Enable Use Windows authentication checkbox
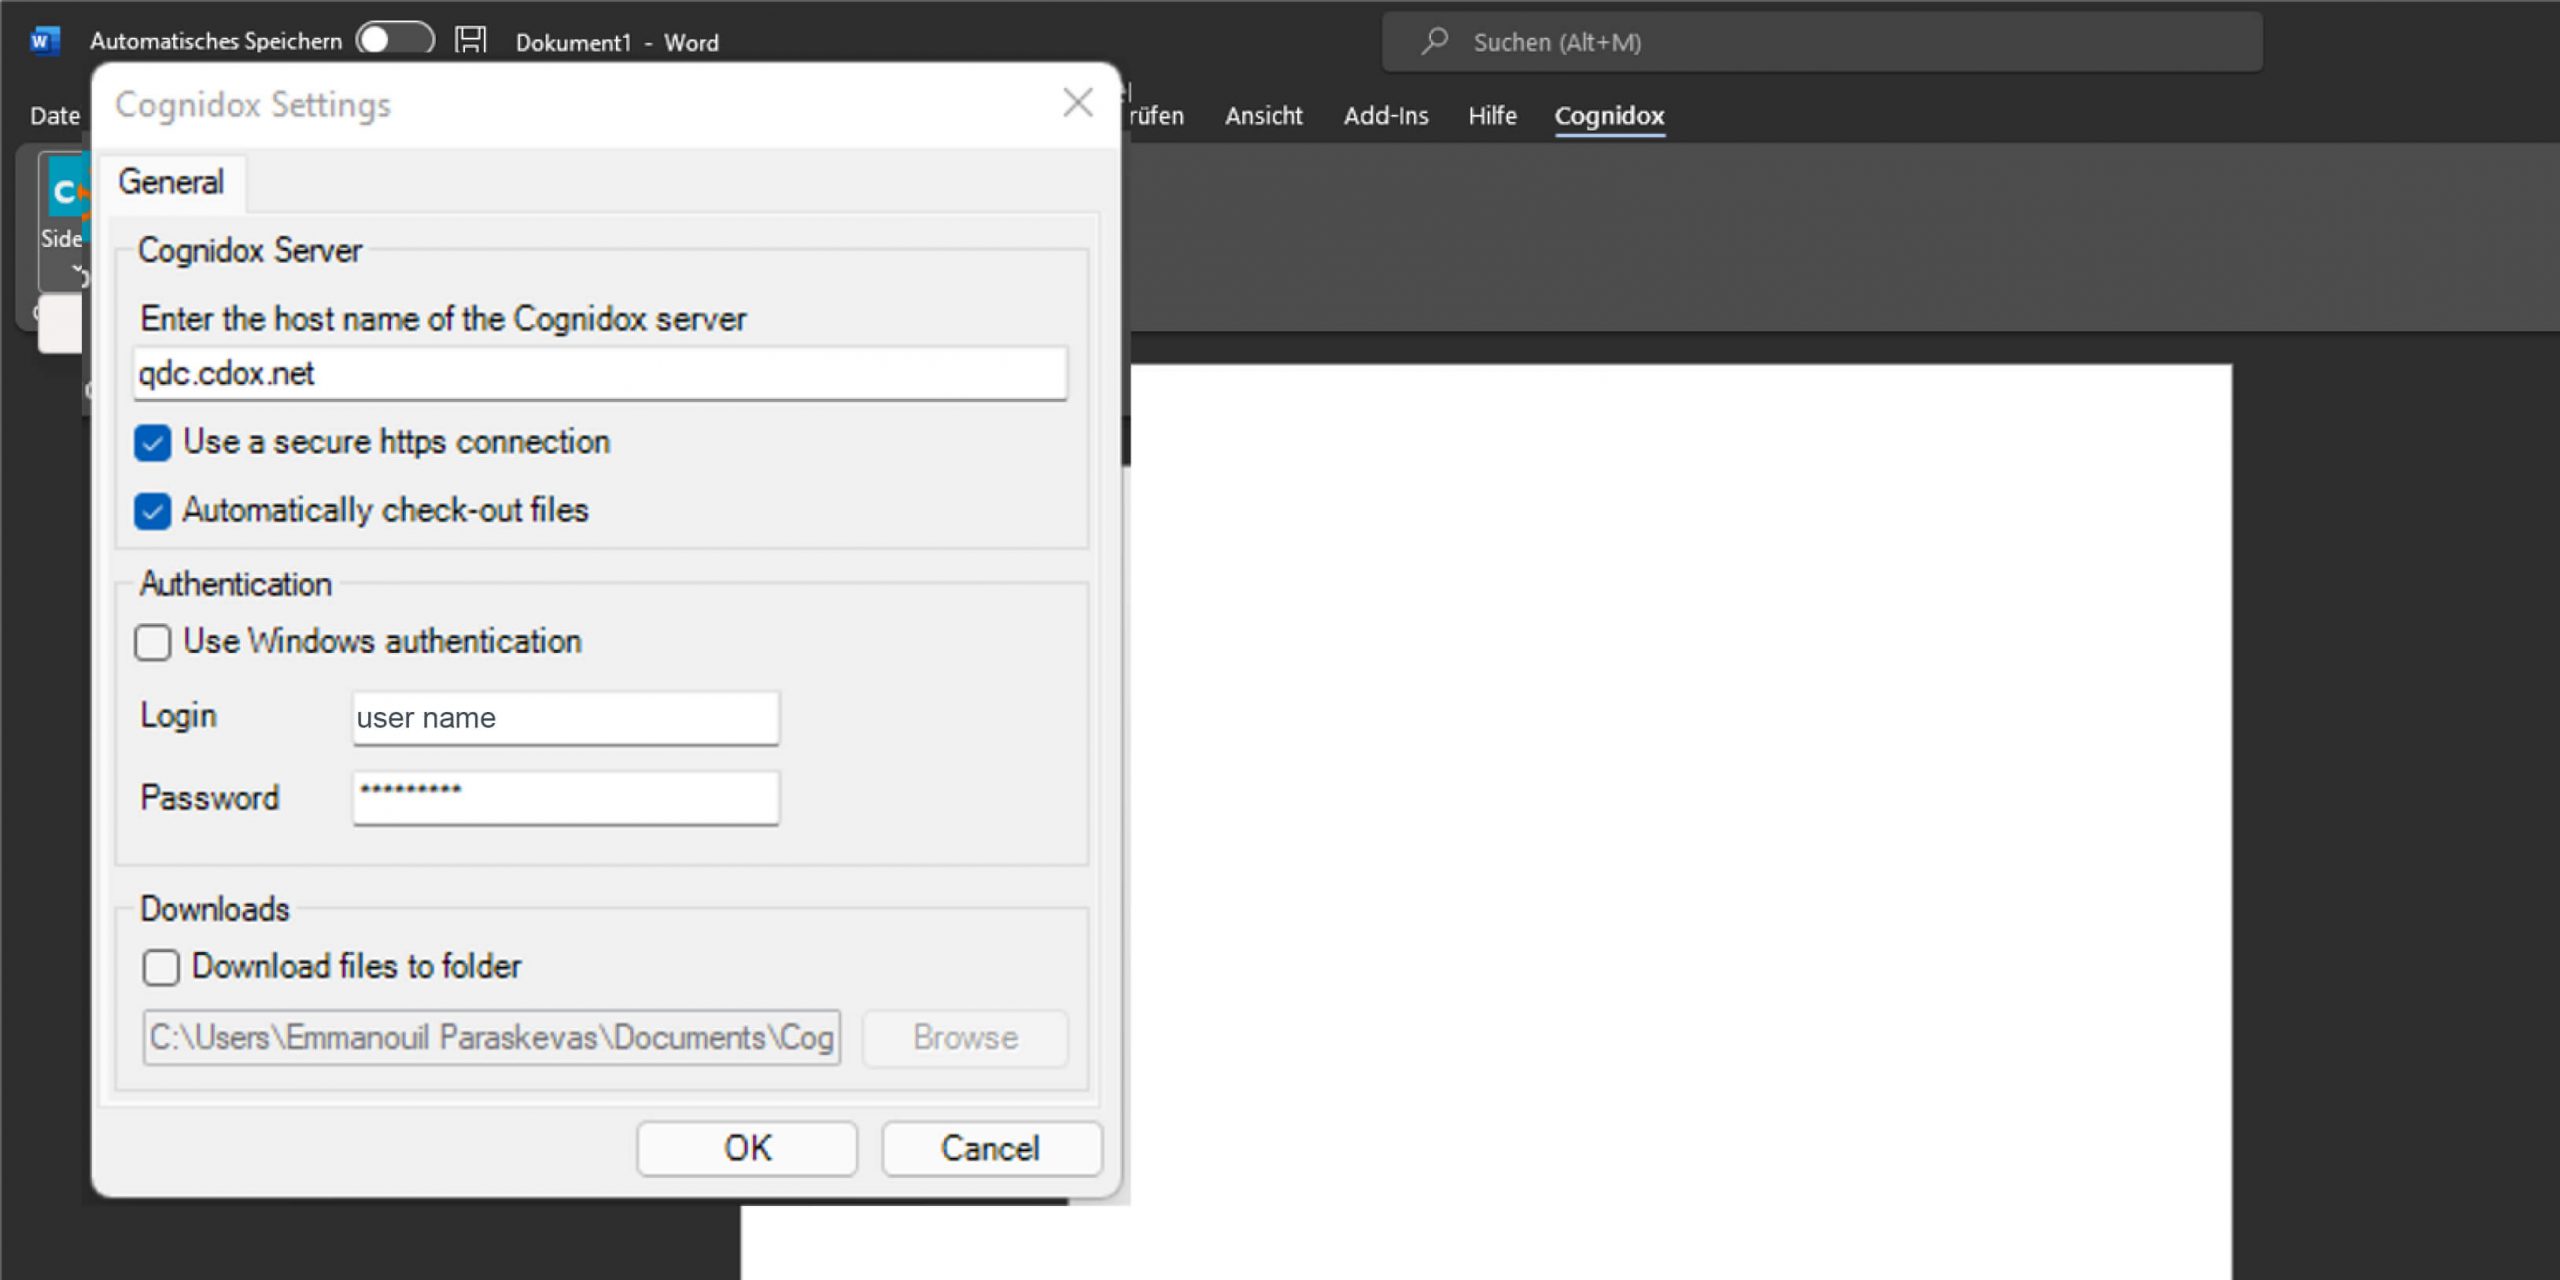This screenshot has height=1280, width=2560. pos(153,642)
